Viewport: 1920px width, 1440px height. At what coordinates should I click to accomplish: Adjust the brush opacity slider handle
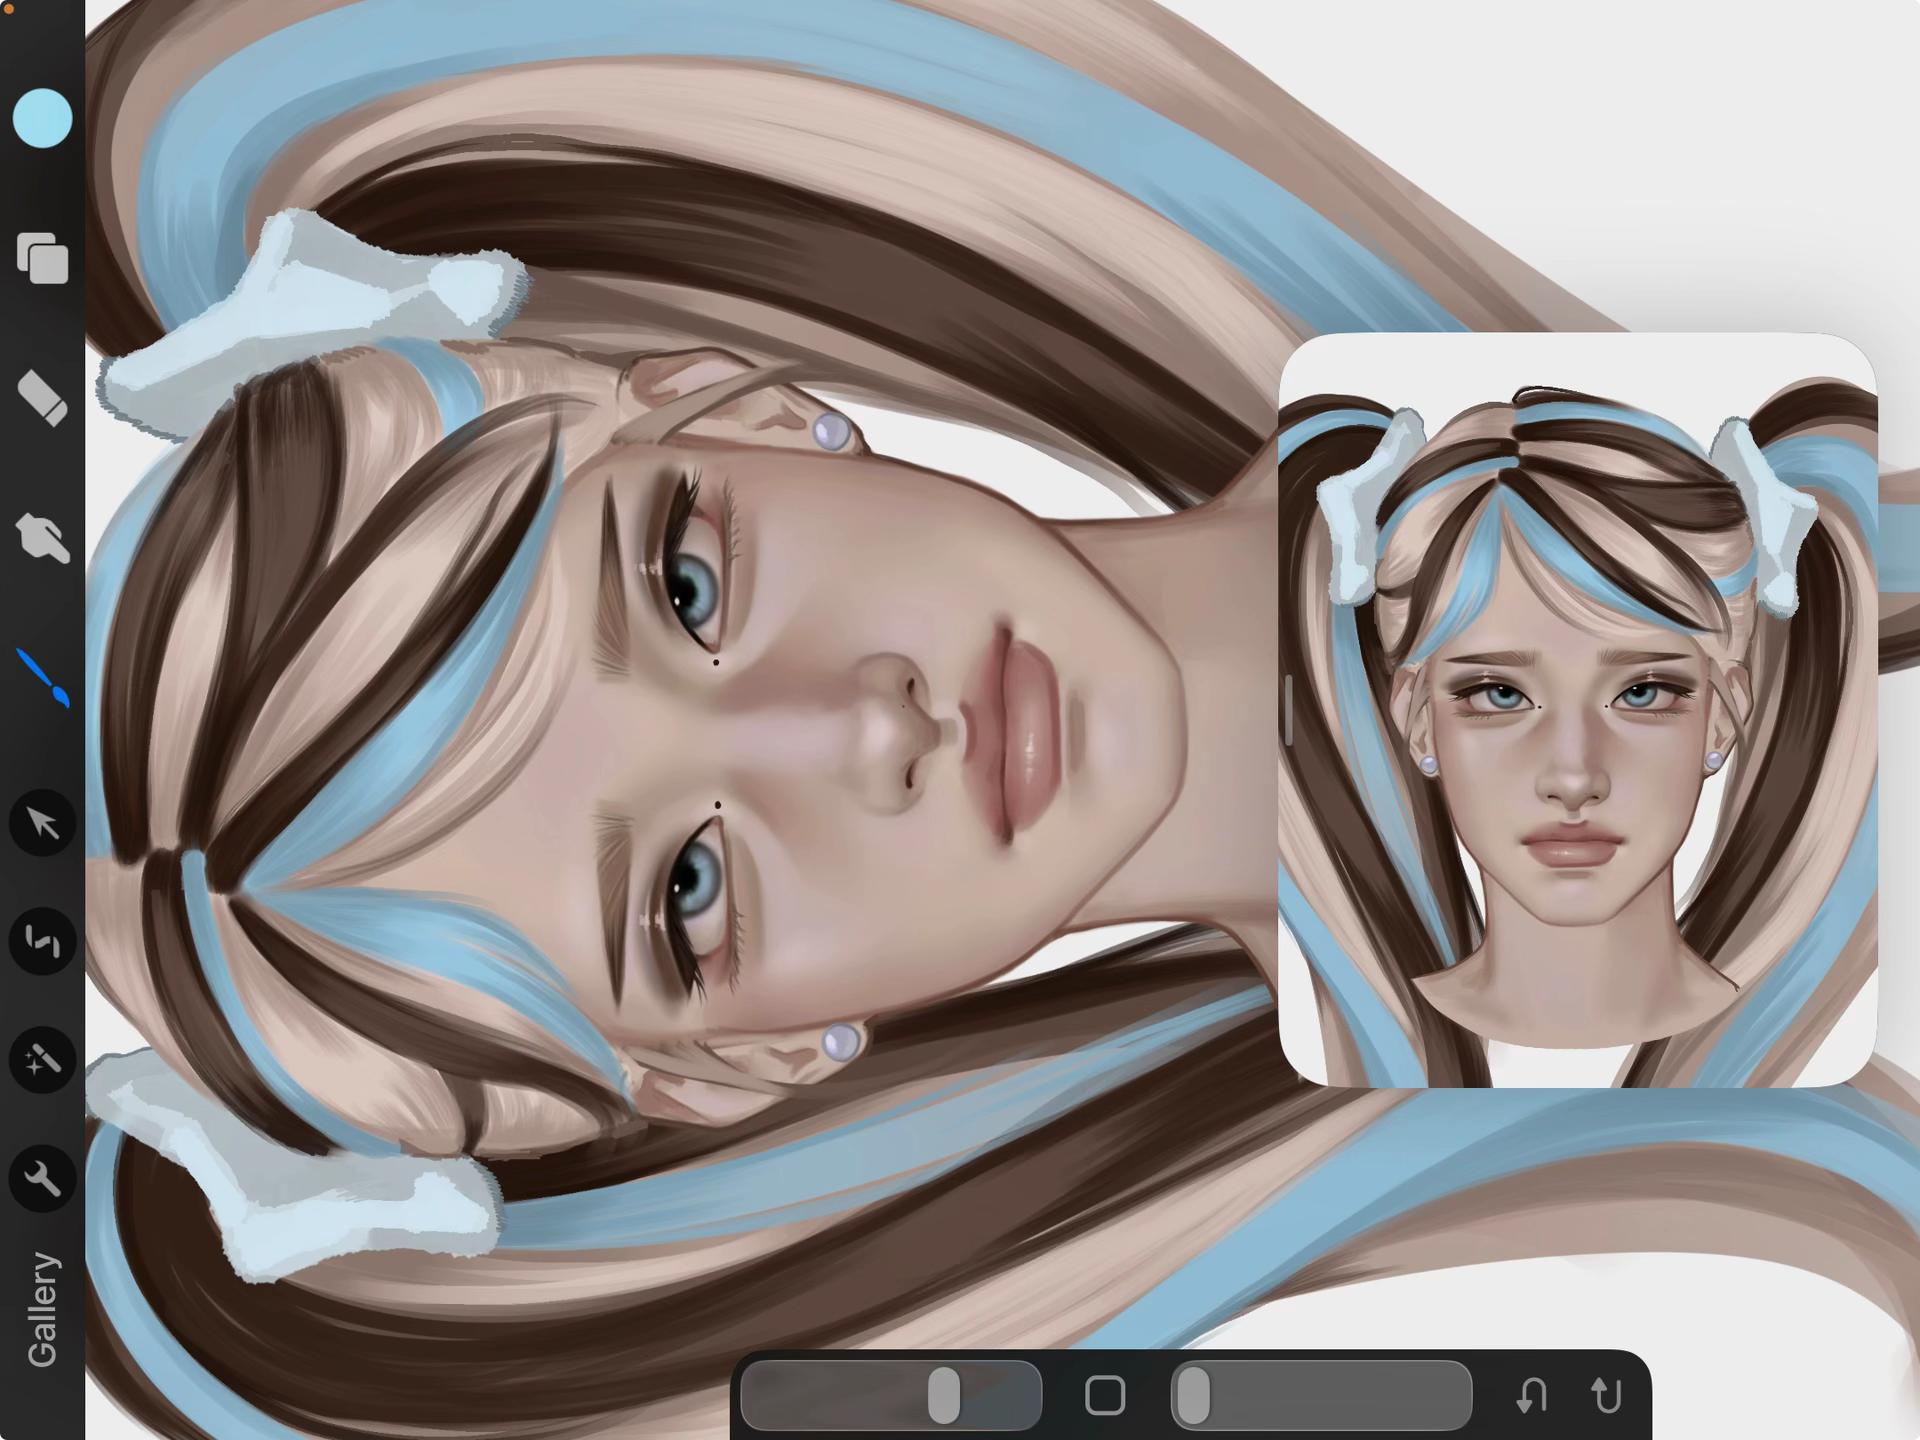pos(1193,1395)
